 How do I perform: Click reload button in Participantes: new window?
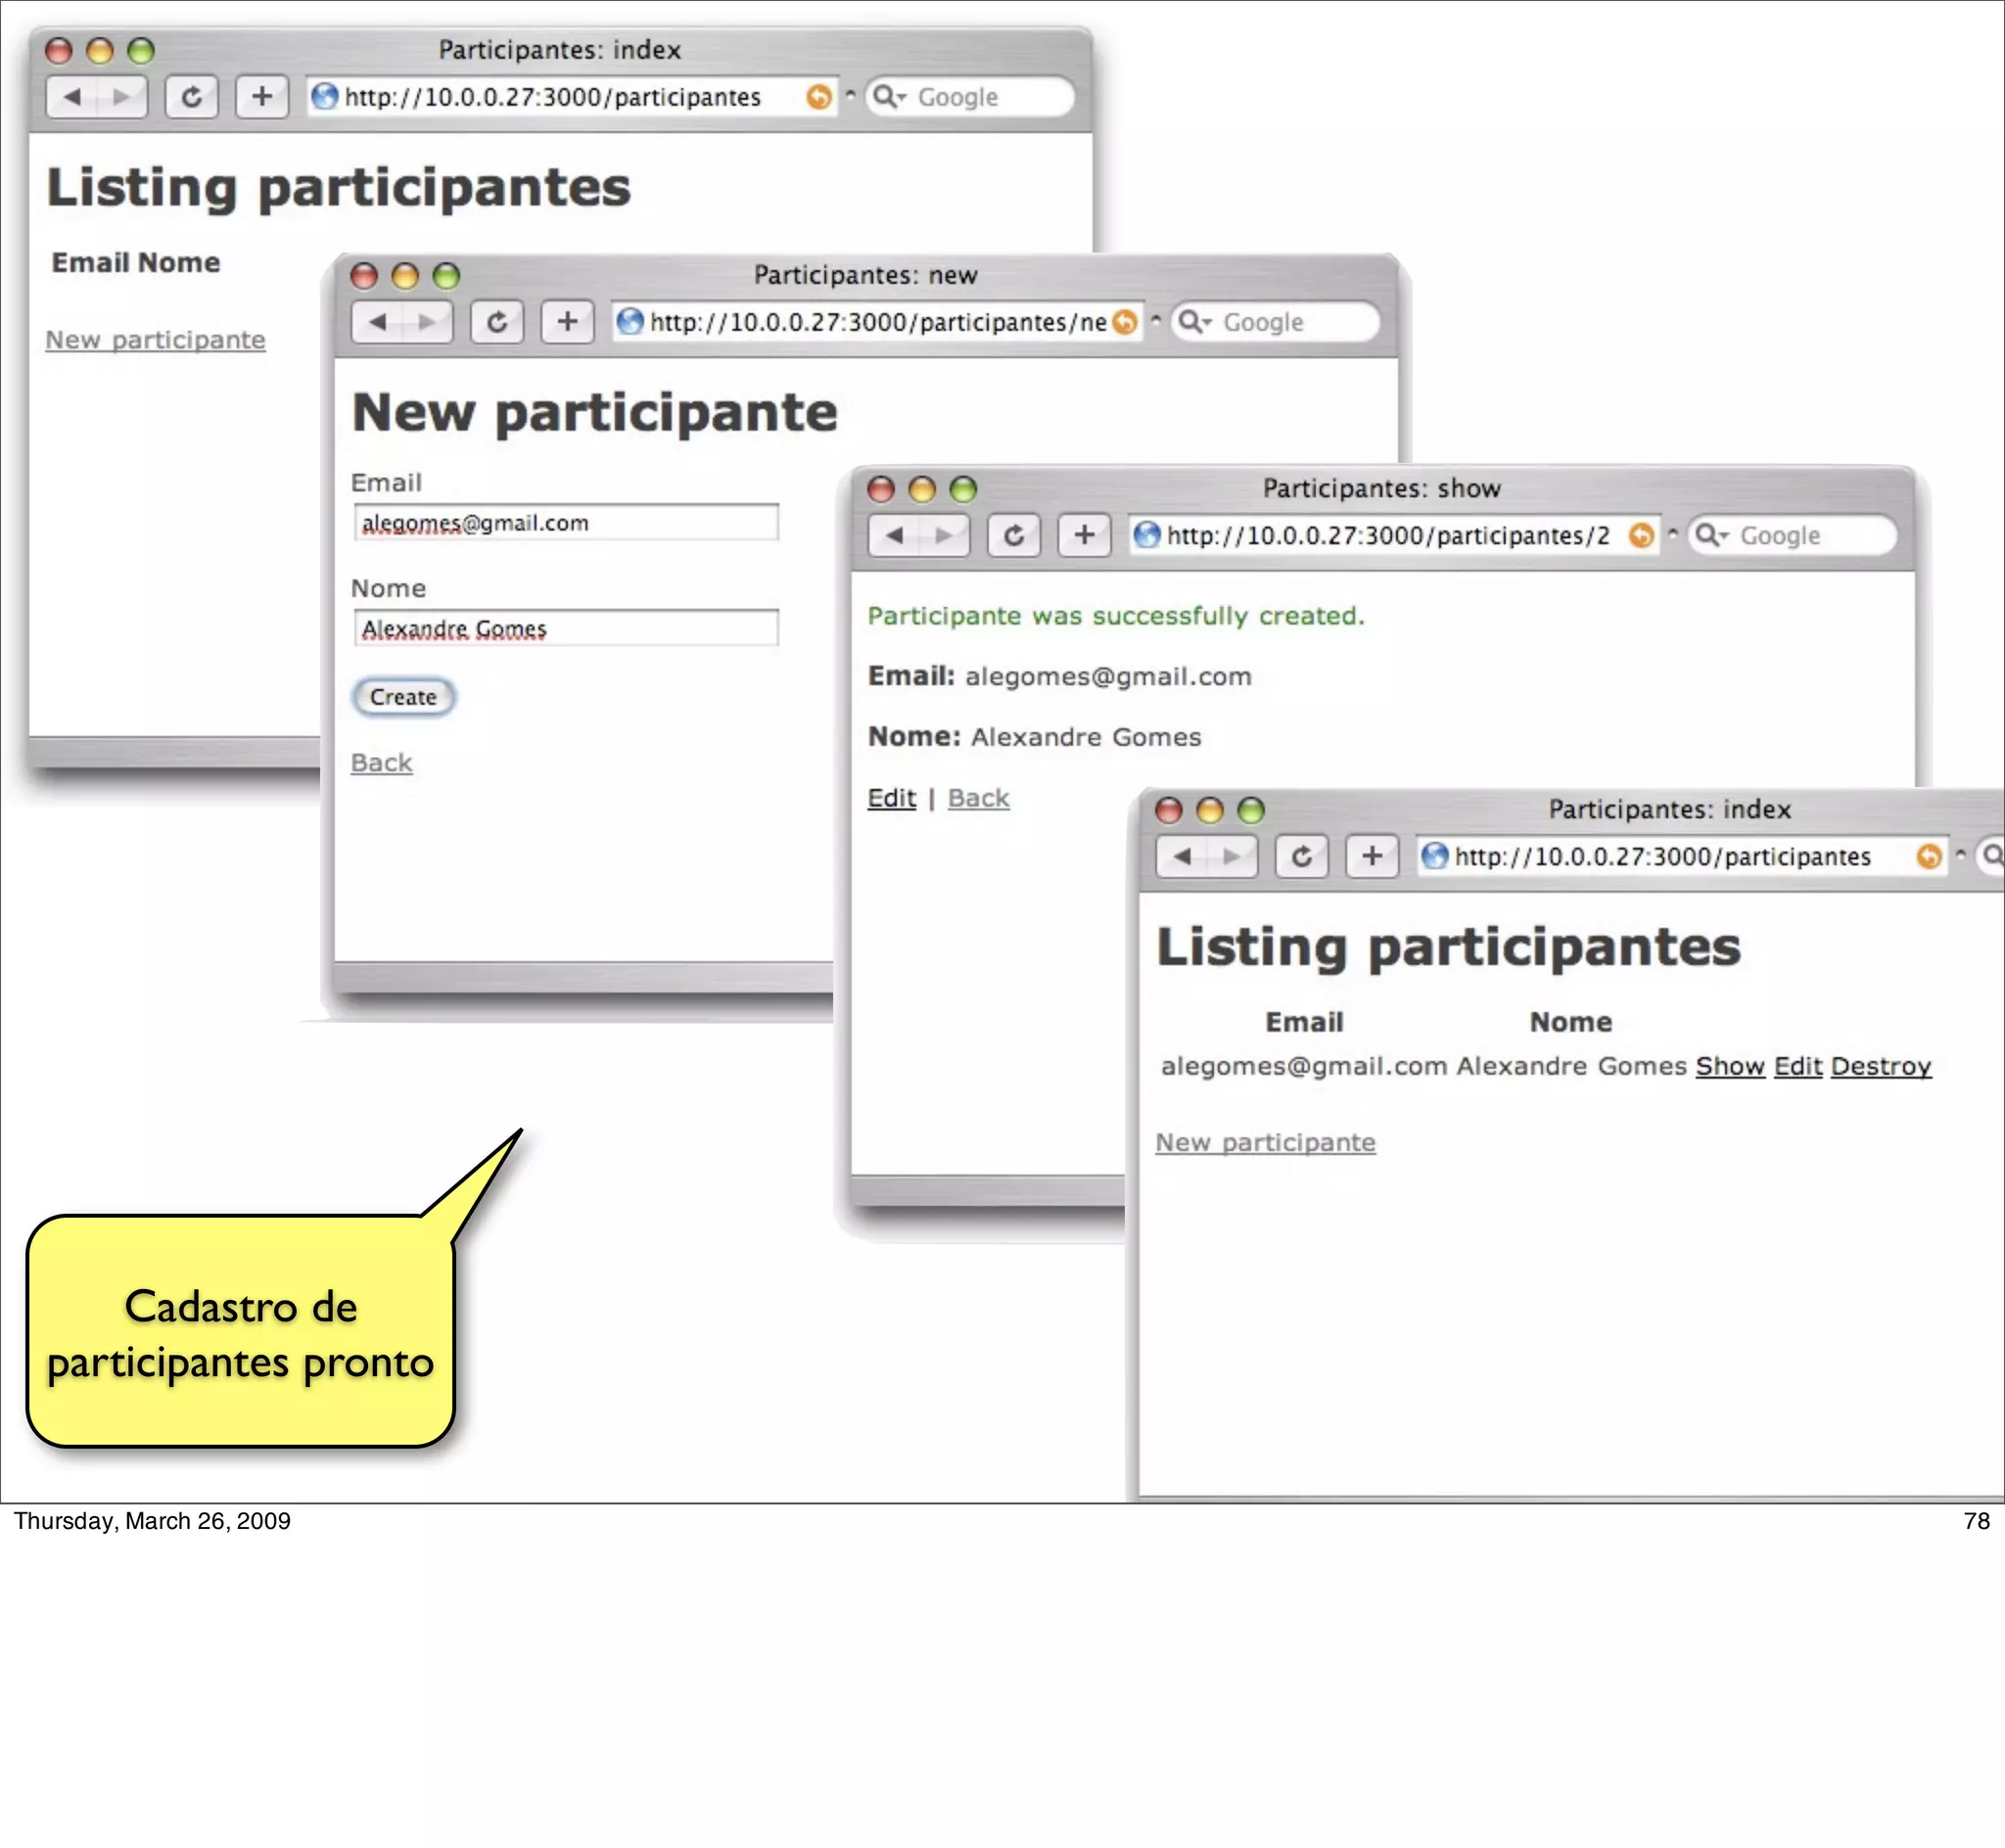497,322
